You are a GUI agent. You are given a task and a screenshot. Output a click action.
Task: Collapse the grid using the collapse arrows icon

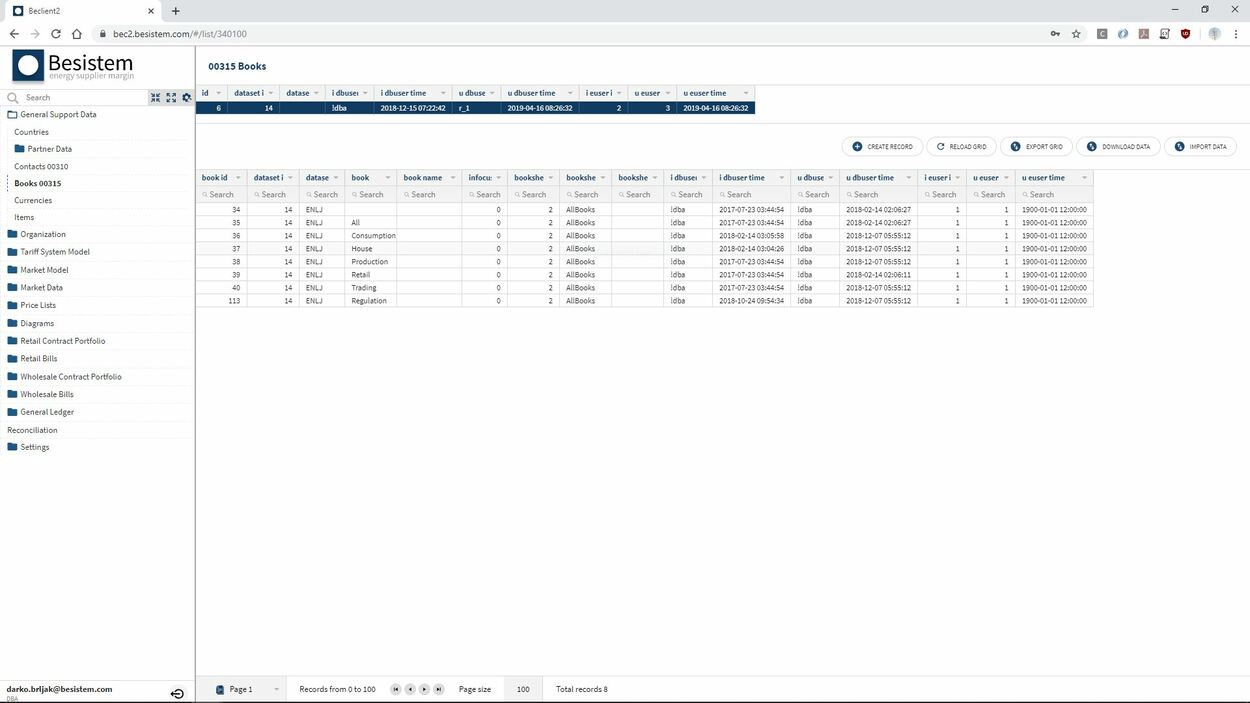click(x=156, y=97)
